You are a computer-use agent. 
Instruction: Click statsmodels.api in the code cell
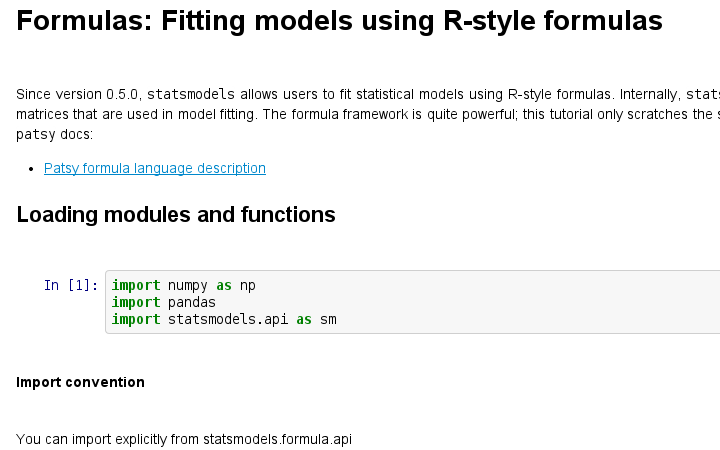coord(228,319)
